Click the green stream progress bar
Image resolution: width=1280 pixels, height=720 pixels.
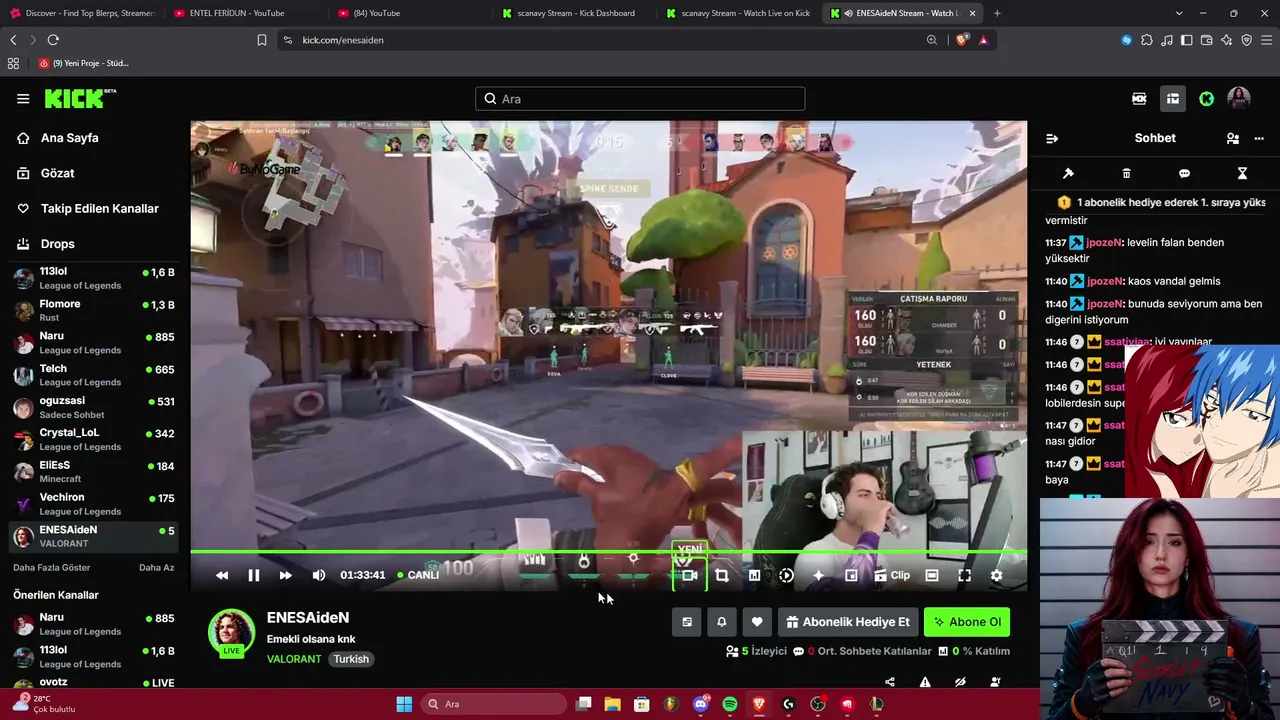click(609, 551)
